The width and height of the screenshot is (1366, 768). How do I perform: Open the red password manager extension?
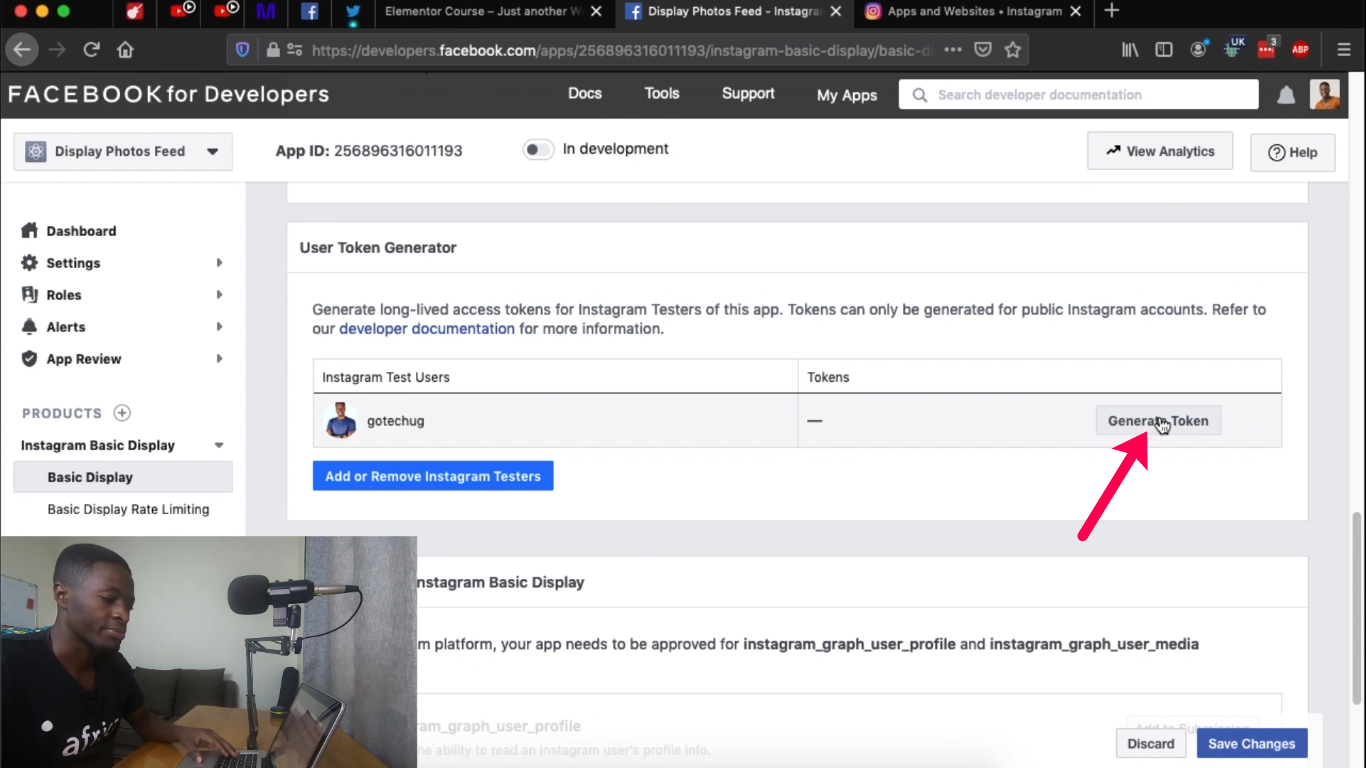[x=1267, y=48]
